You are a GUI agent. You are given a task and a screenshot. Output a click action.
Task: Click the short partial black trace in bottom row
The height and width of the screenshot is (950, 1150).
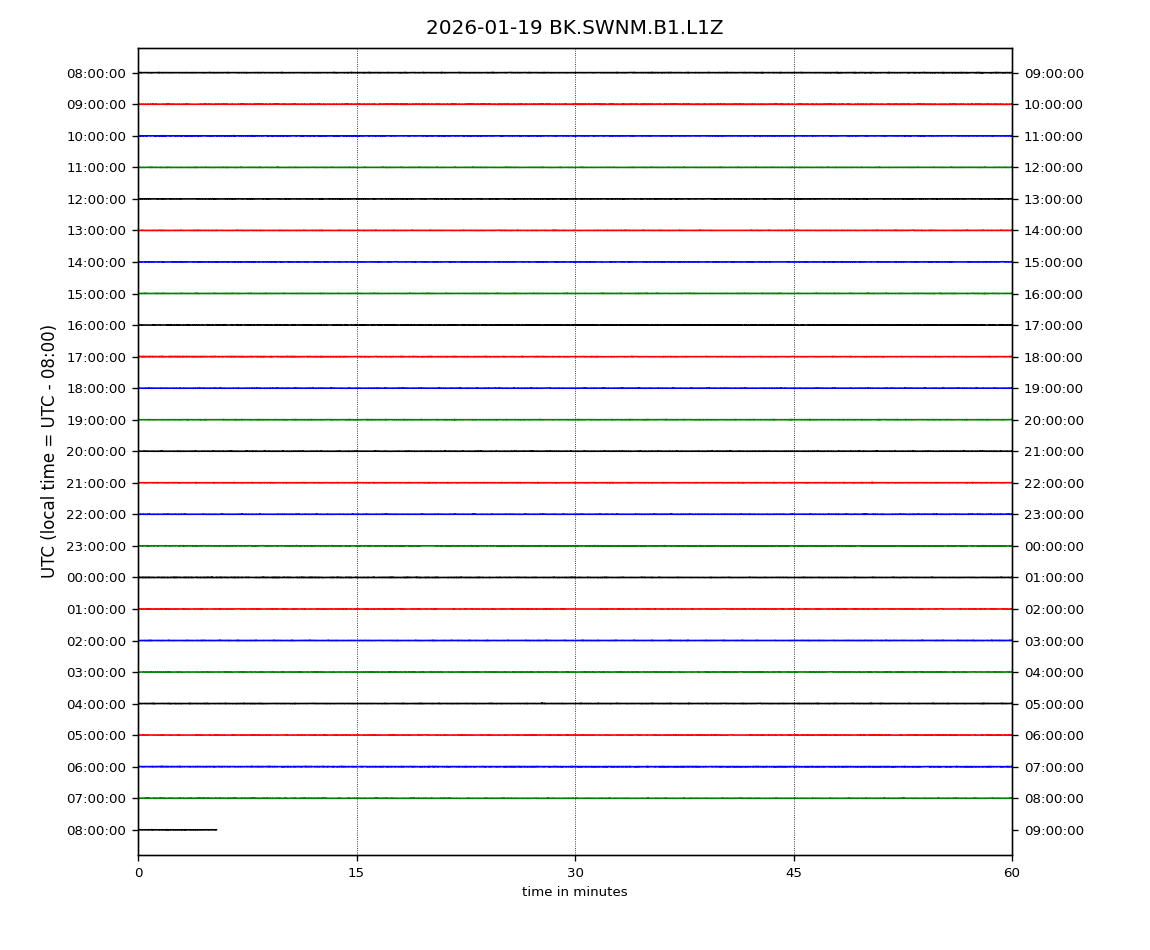click(x=177, y=830)
